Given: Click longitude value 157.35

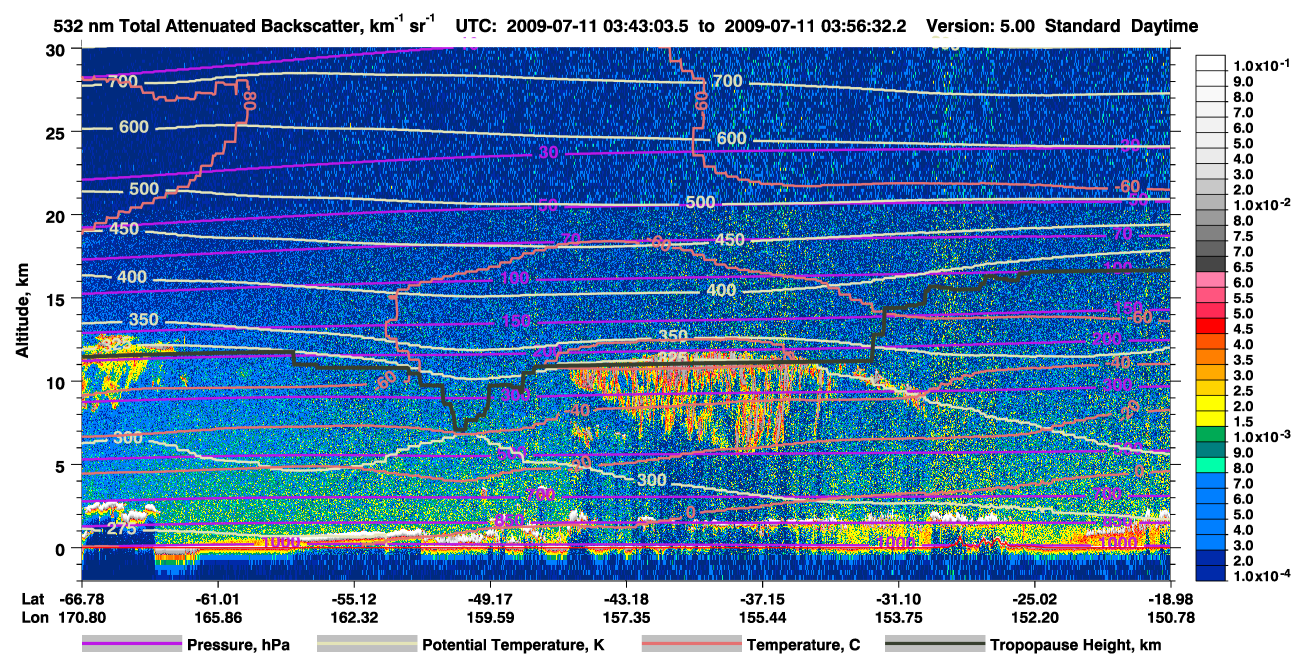Looking at the screenshot, I should coord(626,617).
